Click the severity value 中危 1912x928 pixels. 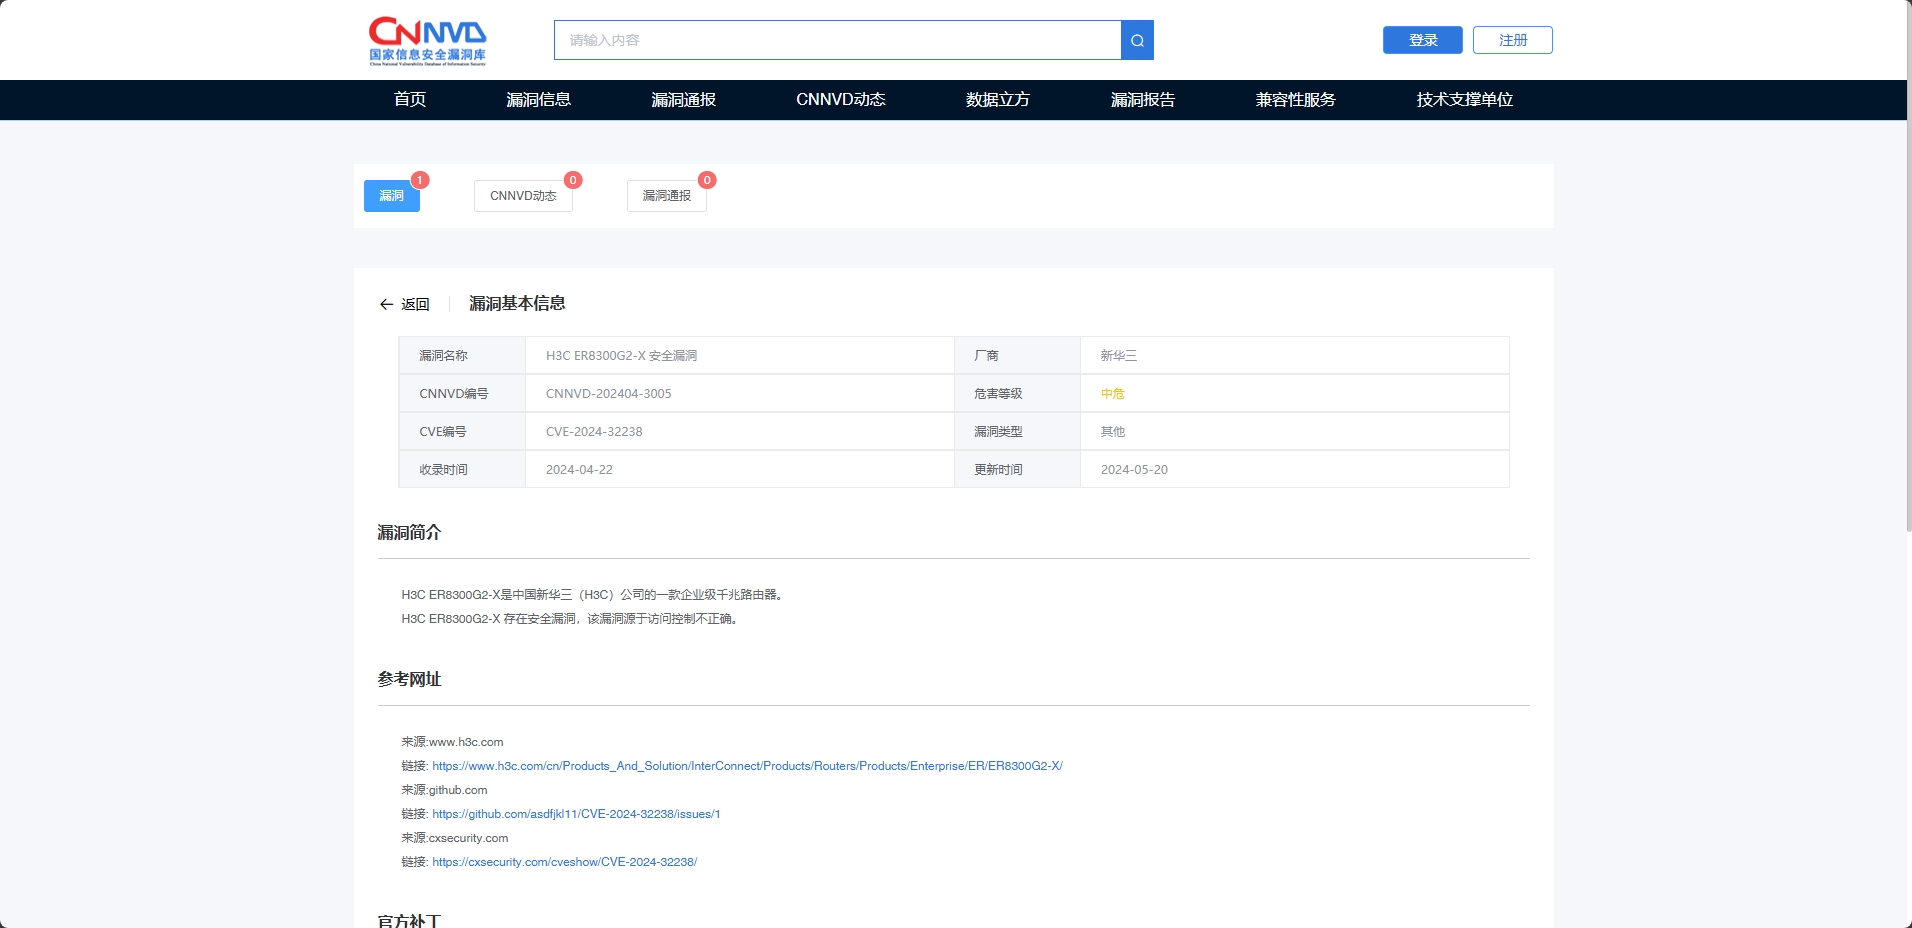pos(1113,394)
